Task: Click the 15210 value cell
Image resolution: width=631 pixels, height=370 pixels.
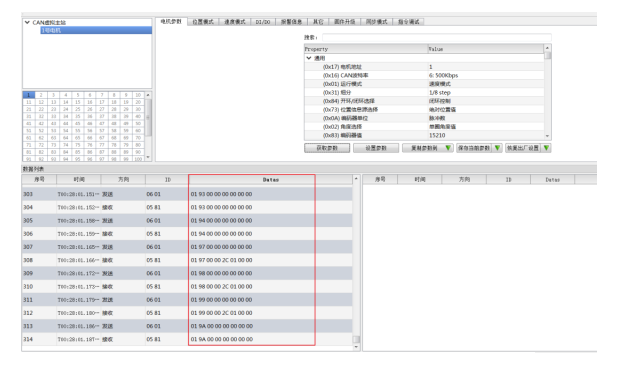Action: (x=485, y=135)
